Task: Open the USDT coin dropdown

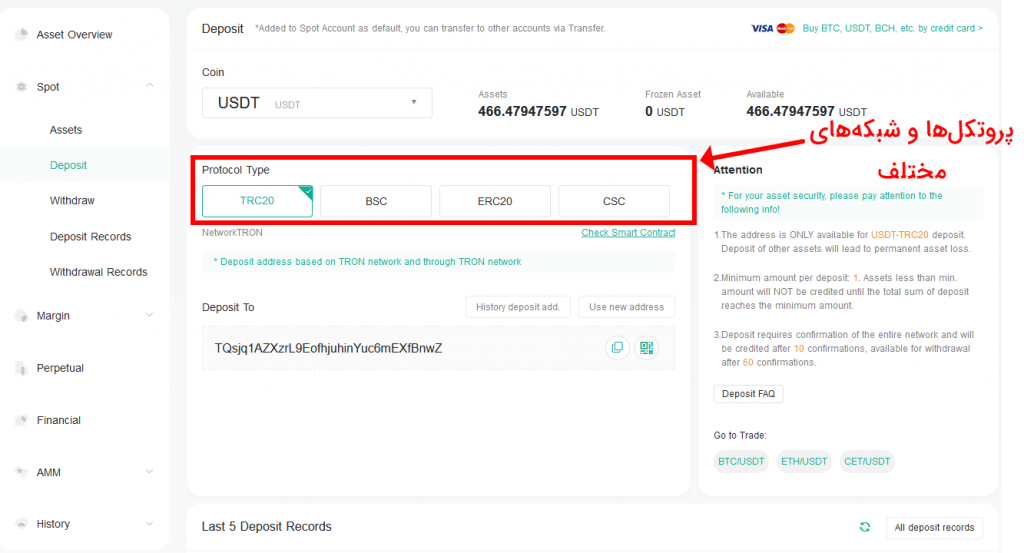Action: point(317,103)
